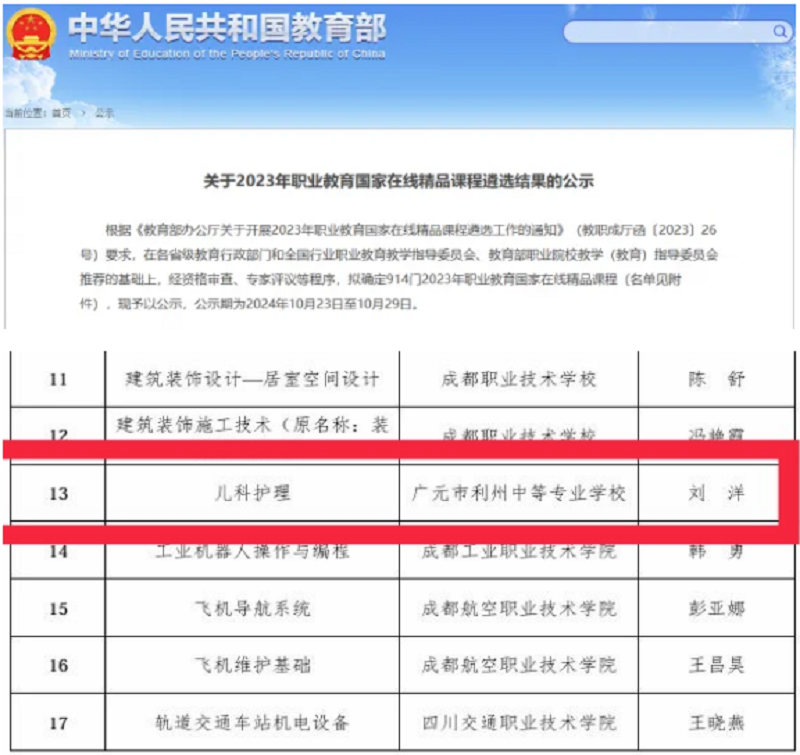Open the 首页 breadcrumb link
Viewport: 800px width, 755px height.
point(62,113)
